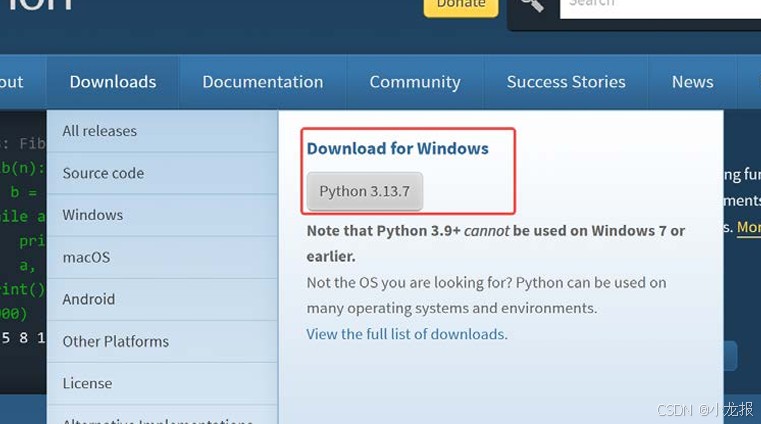Click License in the Downloads submenu
Image resolution: width=761 pixels, height=424 pixels.
click(x=87, y=383)
